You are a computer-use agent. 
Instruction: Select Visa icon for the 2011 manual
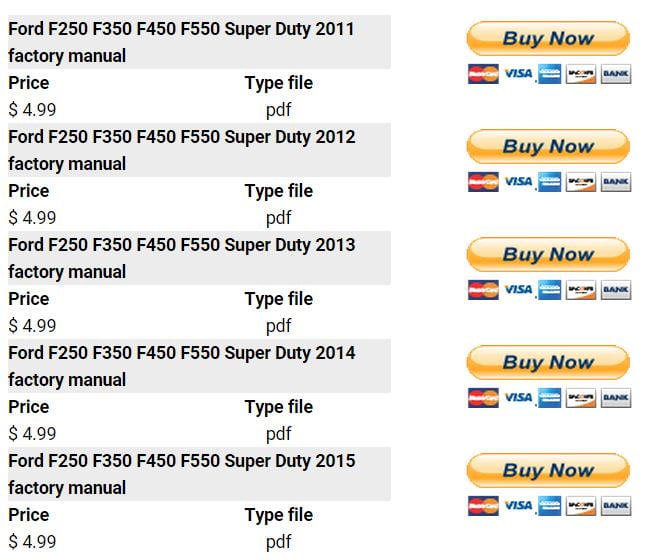point(518,74)
